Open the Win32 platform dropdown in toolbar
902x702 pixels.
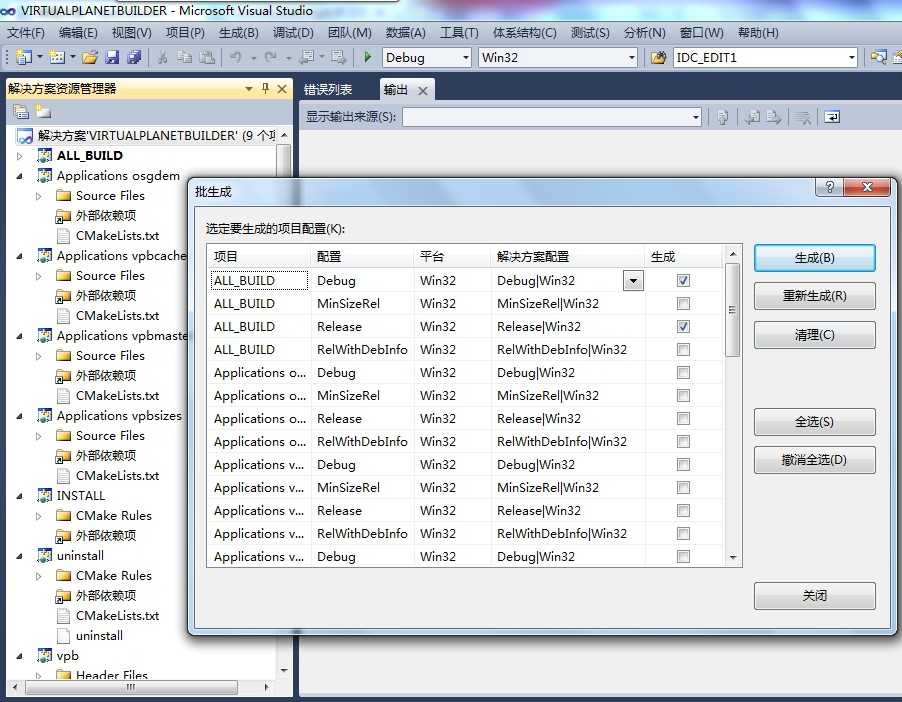[632, 58]
